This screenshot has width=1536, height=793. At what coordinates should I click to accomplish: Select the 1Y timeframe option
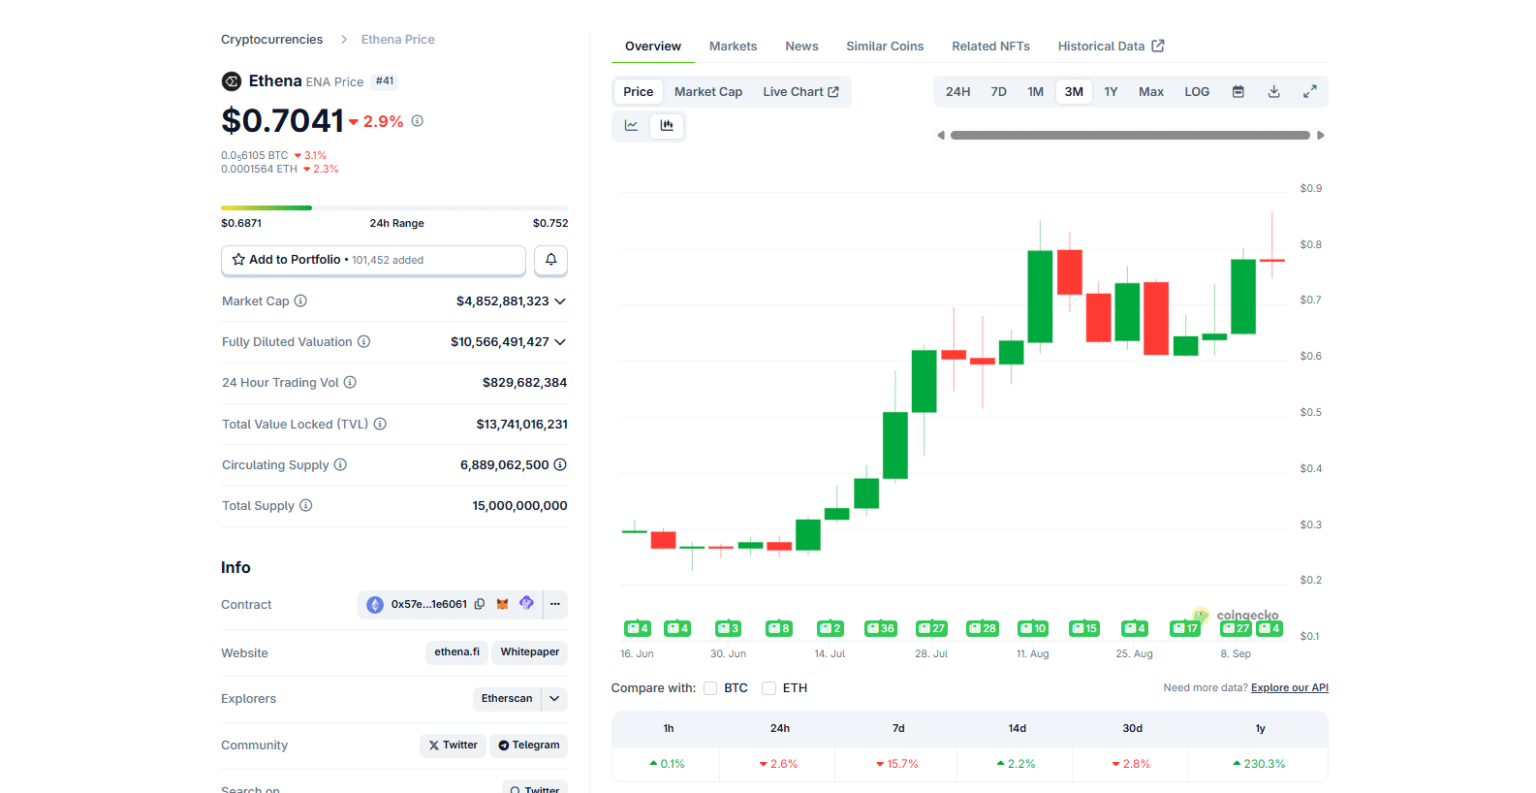tap(1110, 91)
